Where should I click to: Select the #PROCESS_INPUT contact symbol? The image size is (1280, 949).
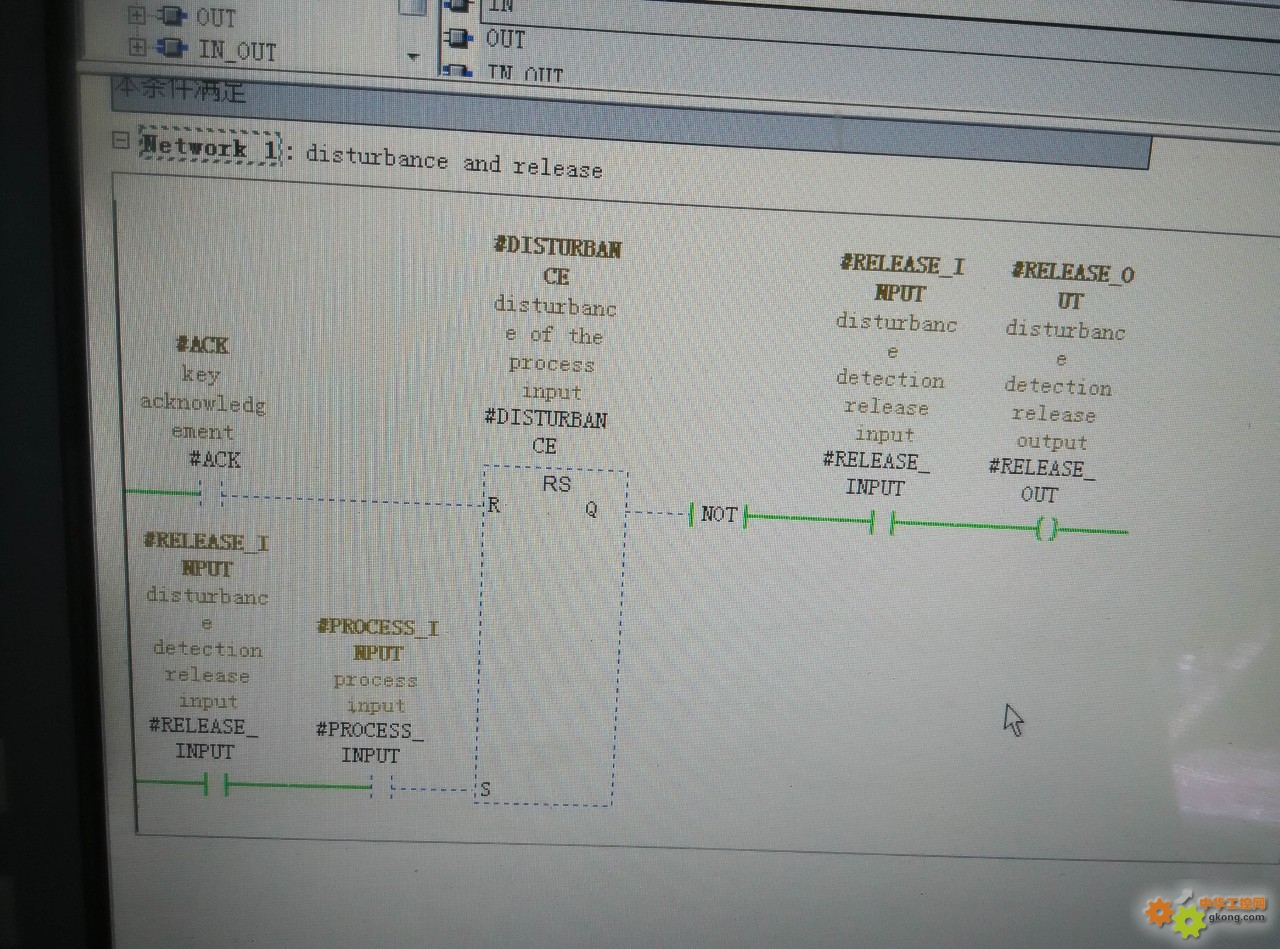[380, 788]
